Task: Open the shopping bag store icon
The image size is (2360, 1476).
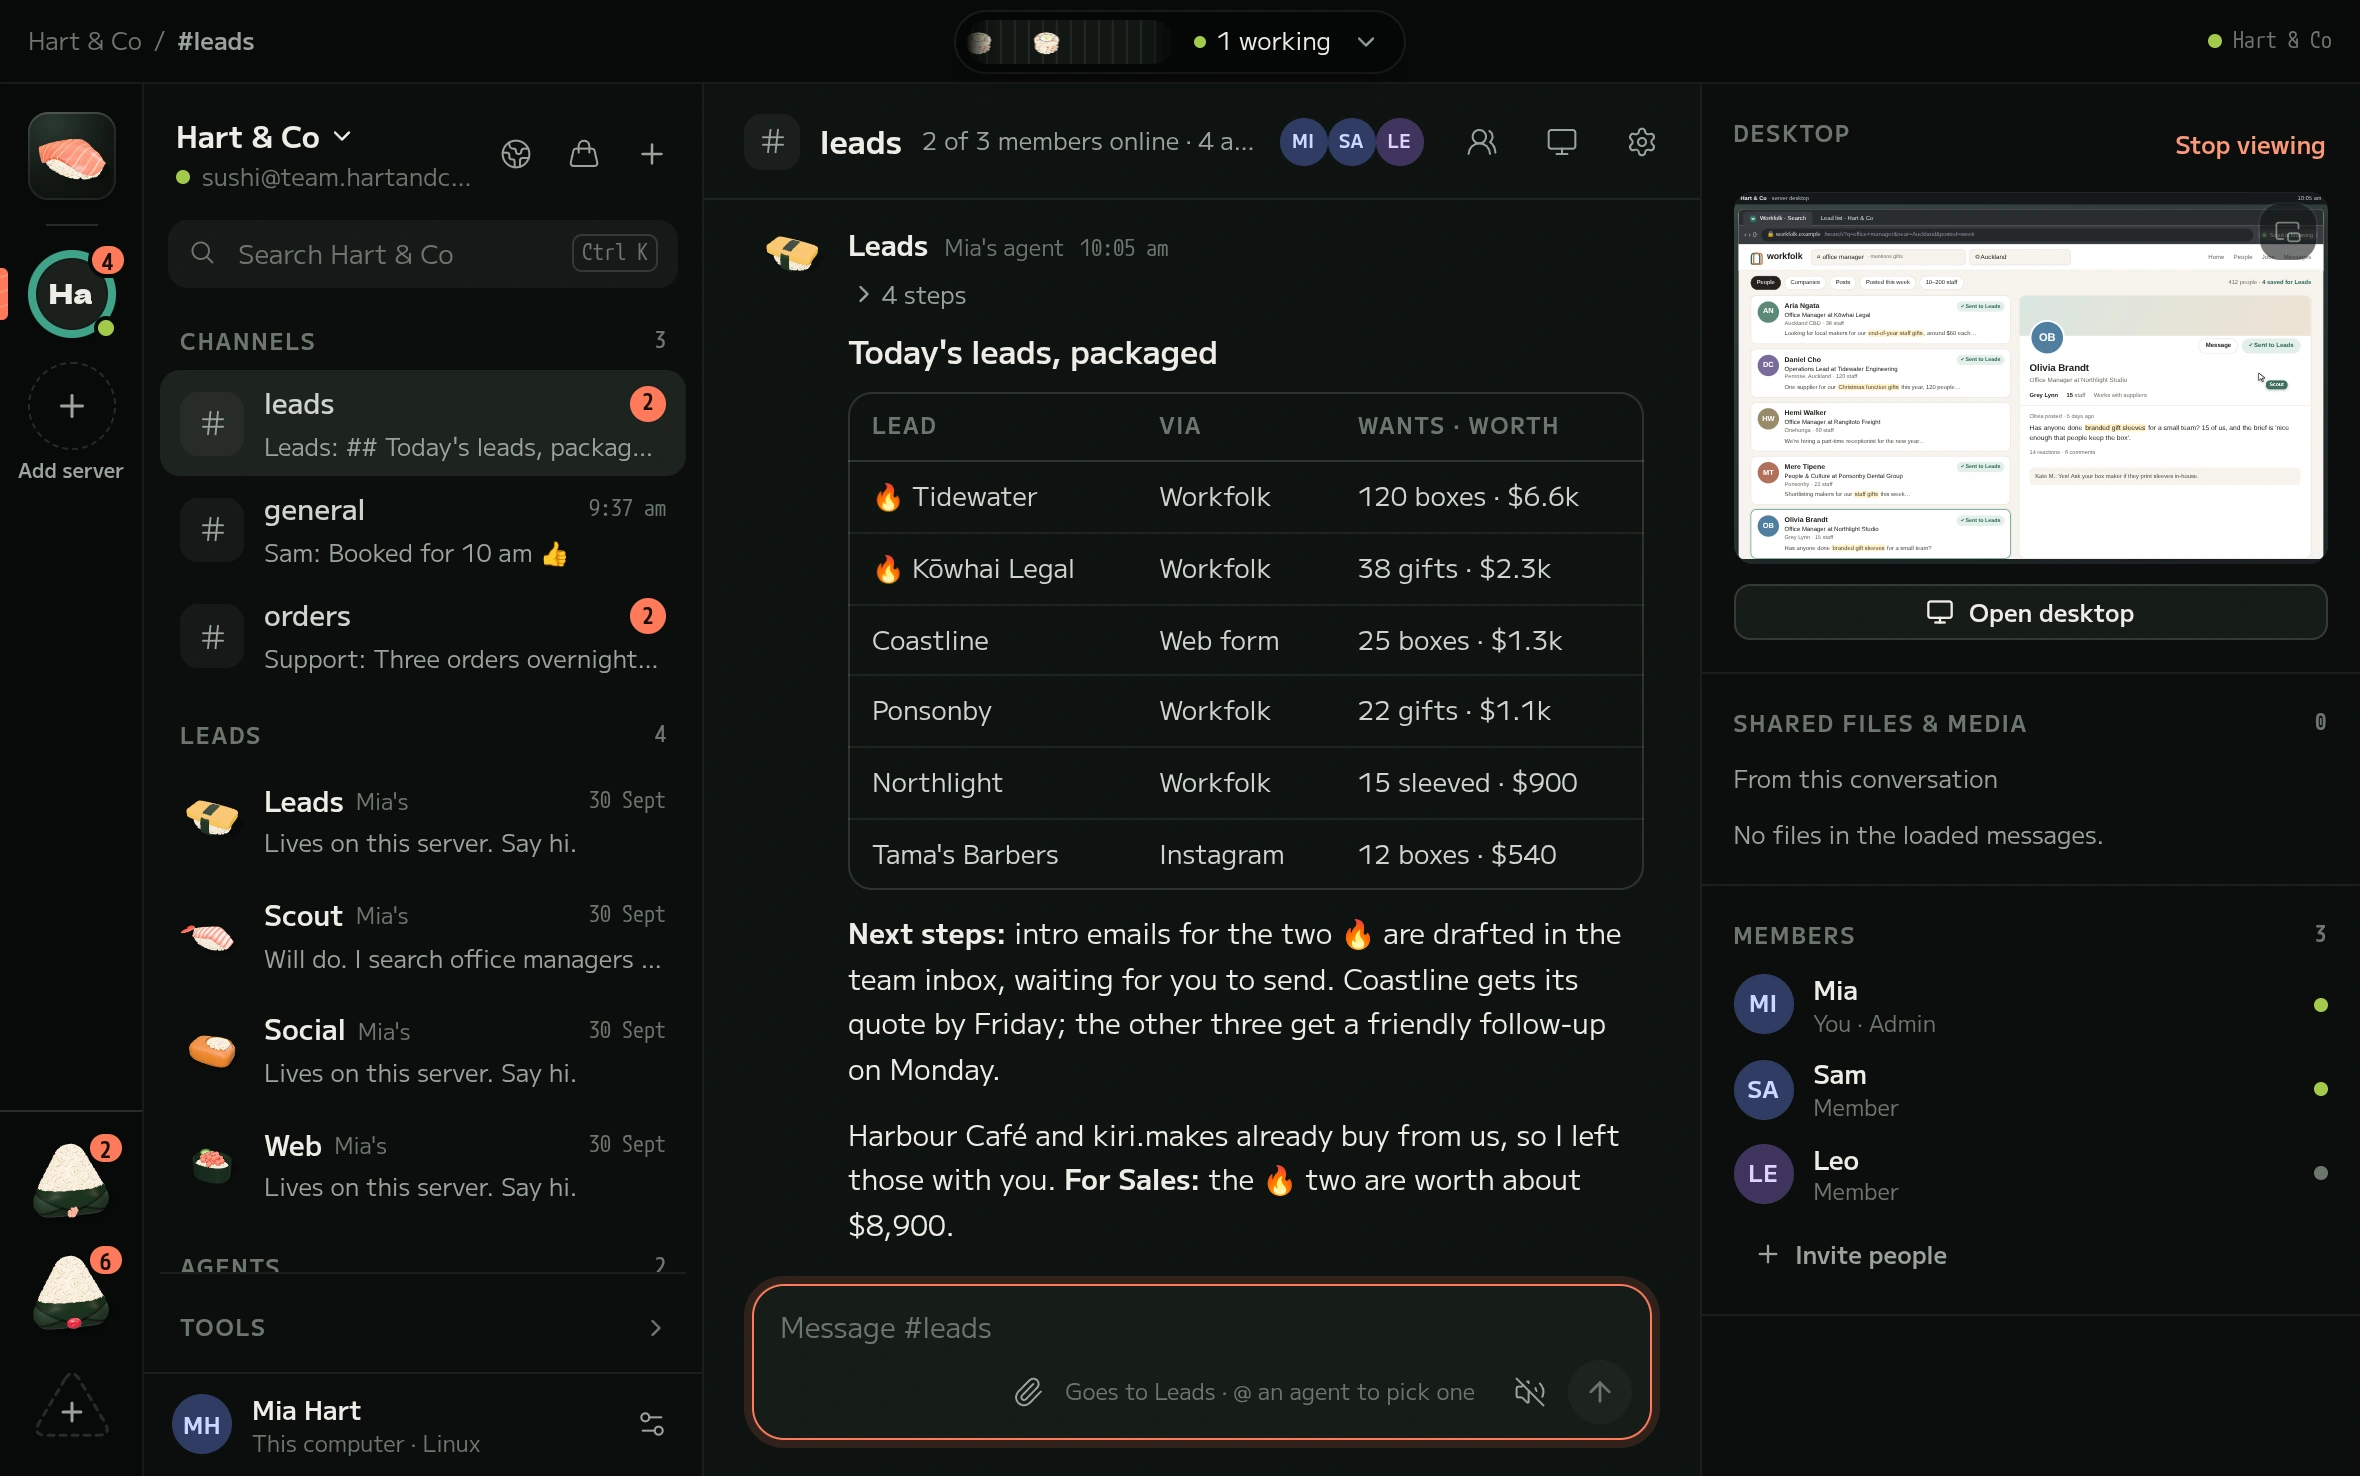Action: (584, 154)
